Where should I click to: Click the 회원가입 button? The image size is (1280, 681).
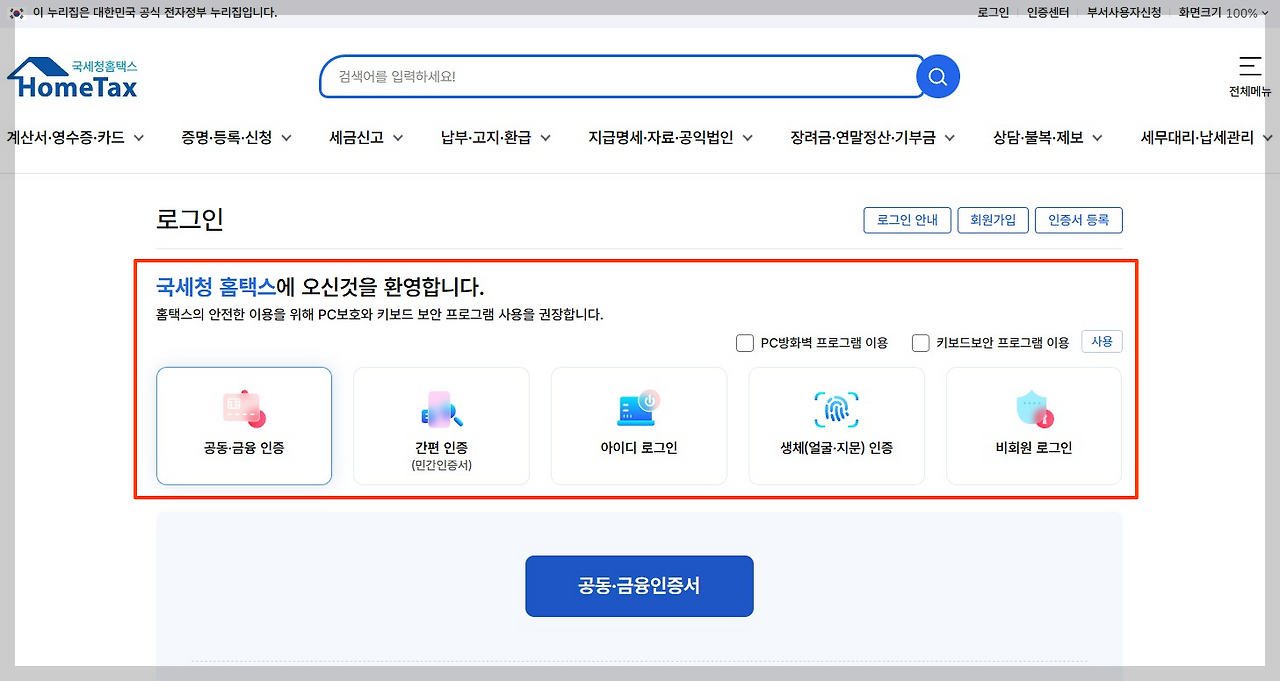point(993,220)
